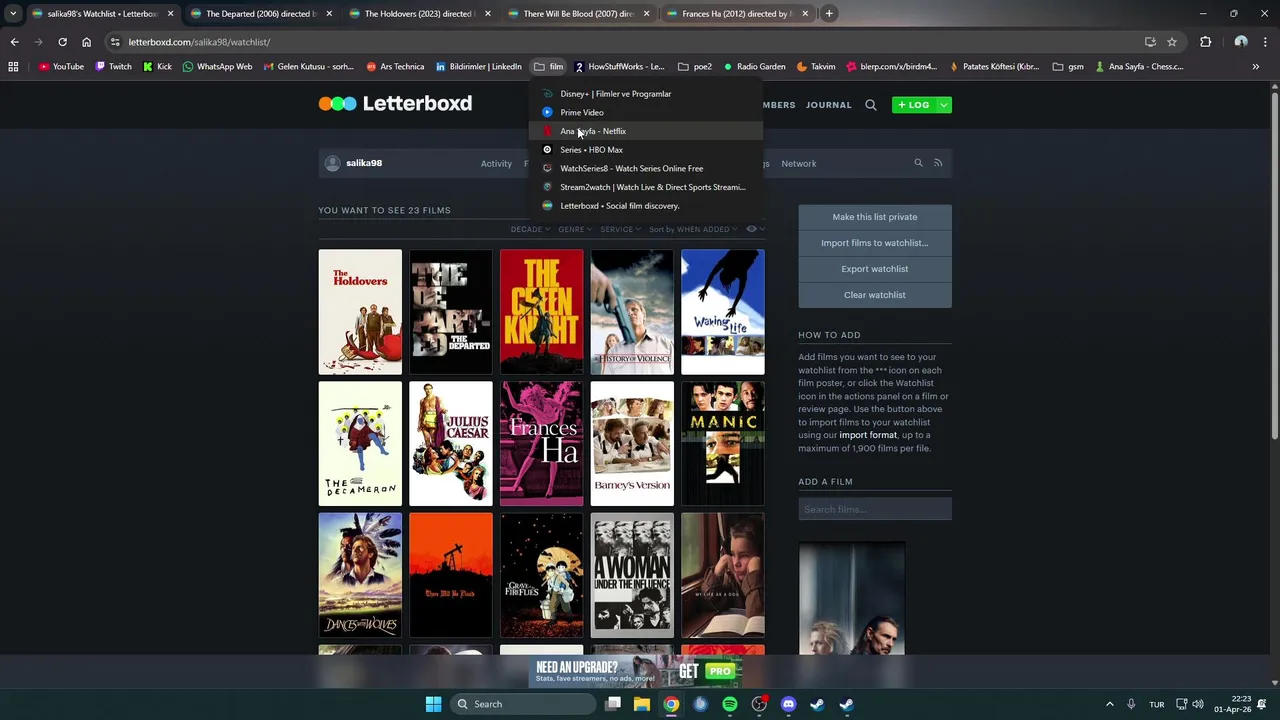
Task: Open A Woman Under the Influence poster
Action: [x=632, y=576]
